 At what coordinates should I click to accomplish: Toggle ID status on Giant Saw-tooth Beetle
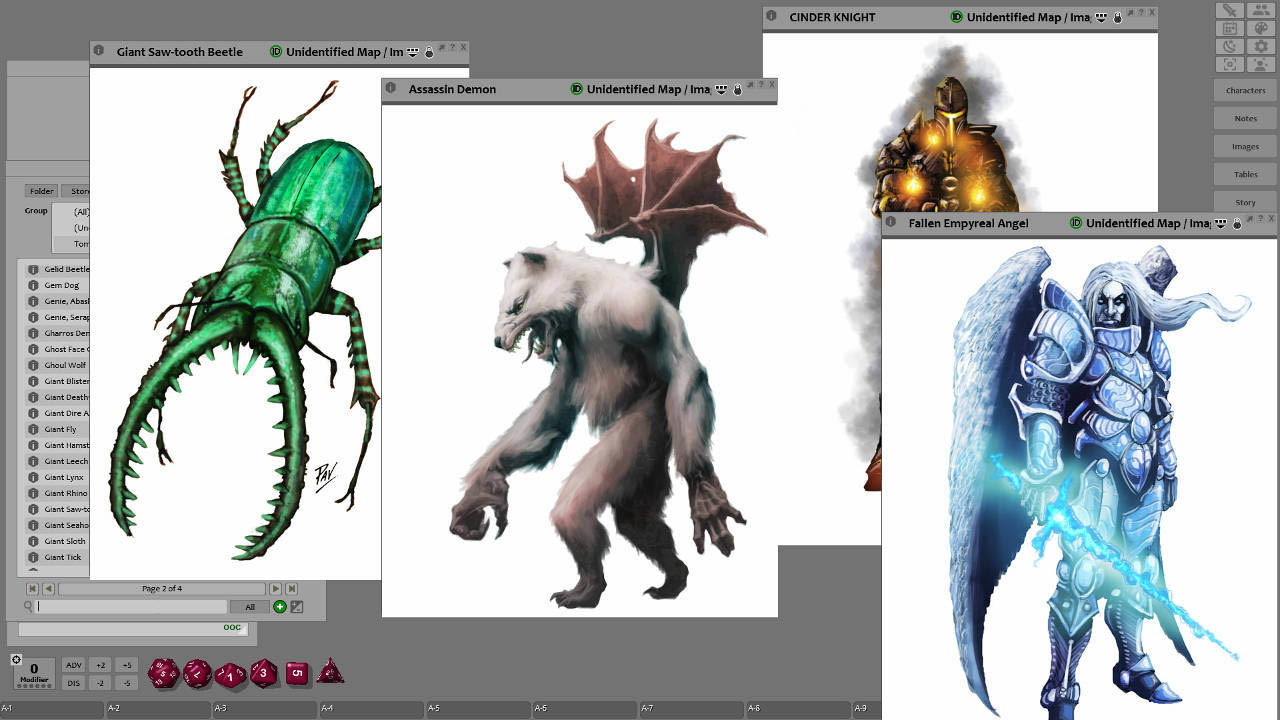click(276, 52)
